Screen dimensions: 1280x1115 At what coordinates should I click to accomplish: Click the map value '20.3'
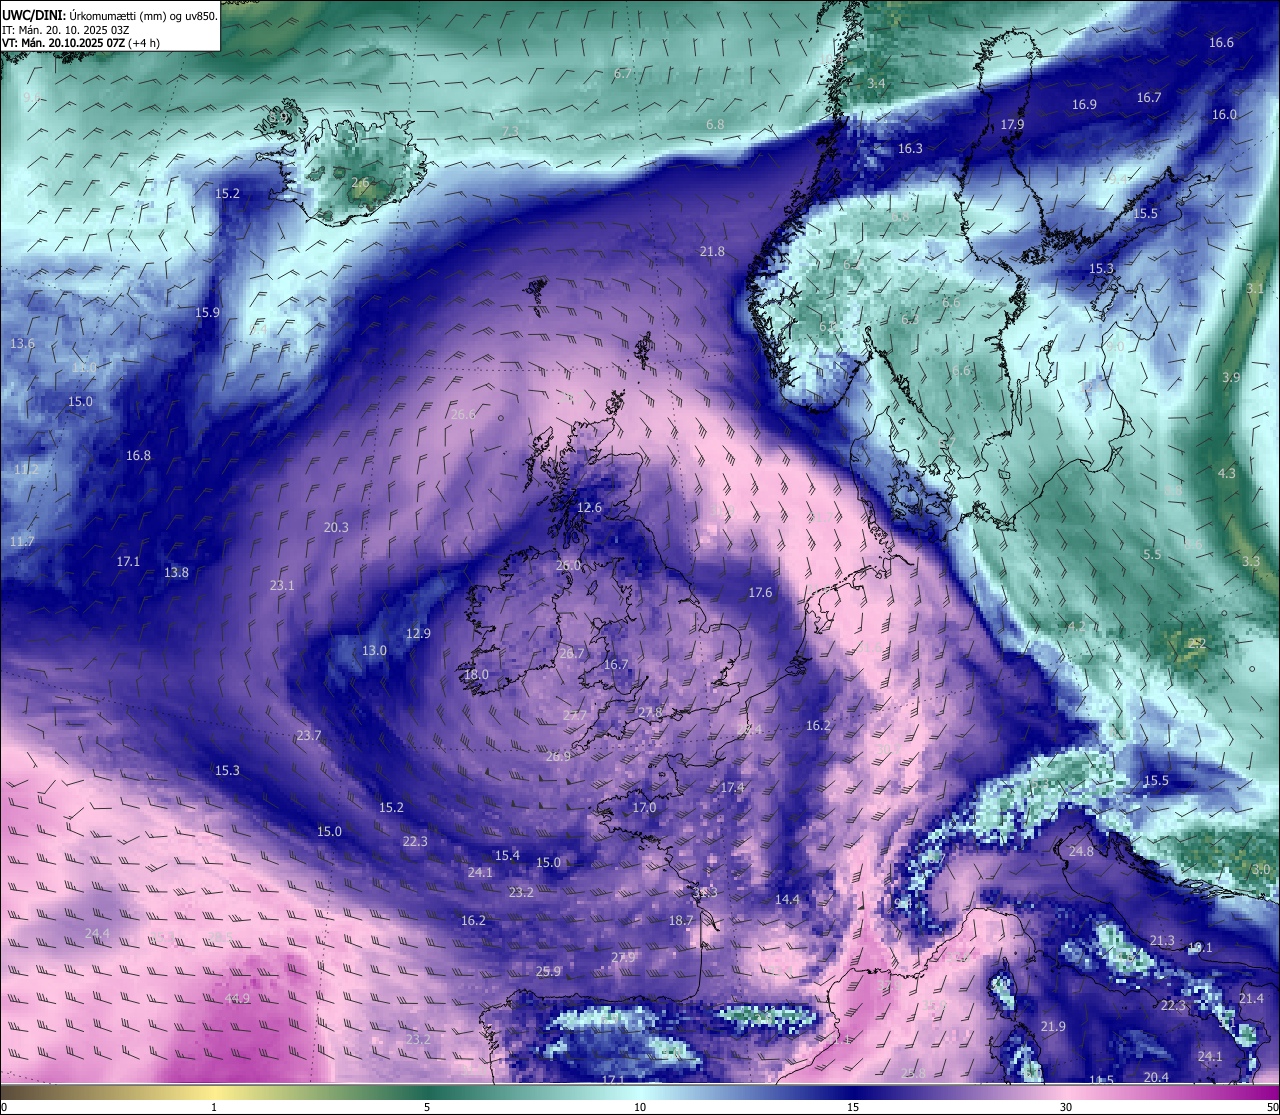(x=336, y=528)
